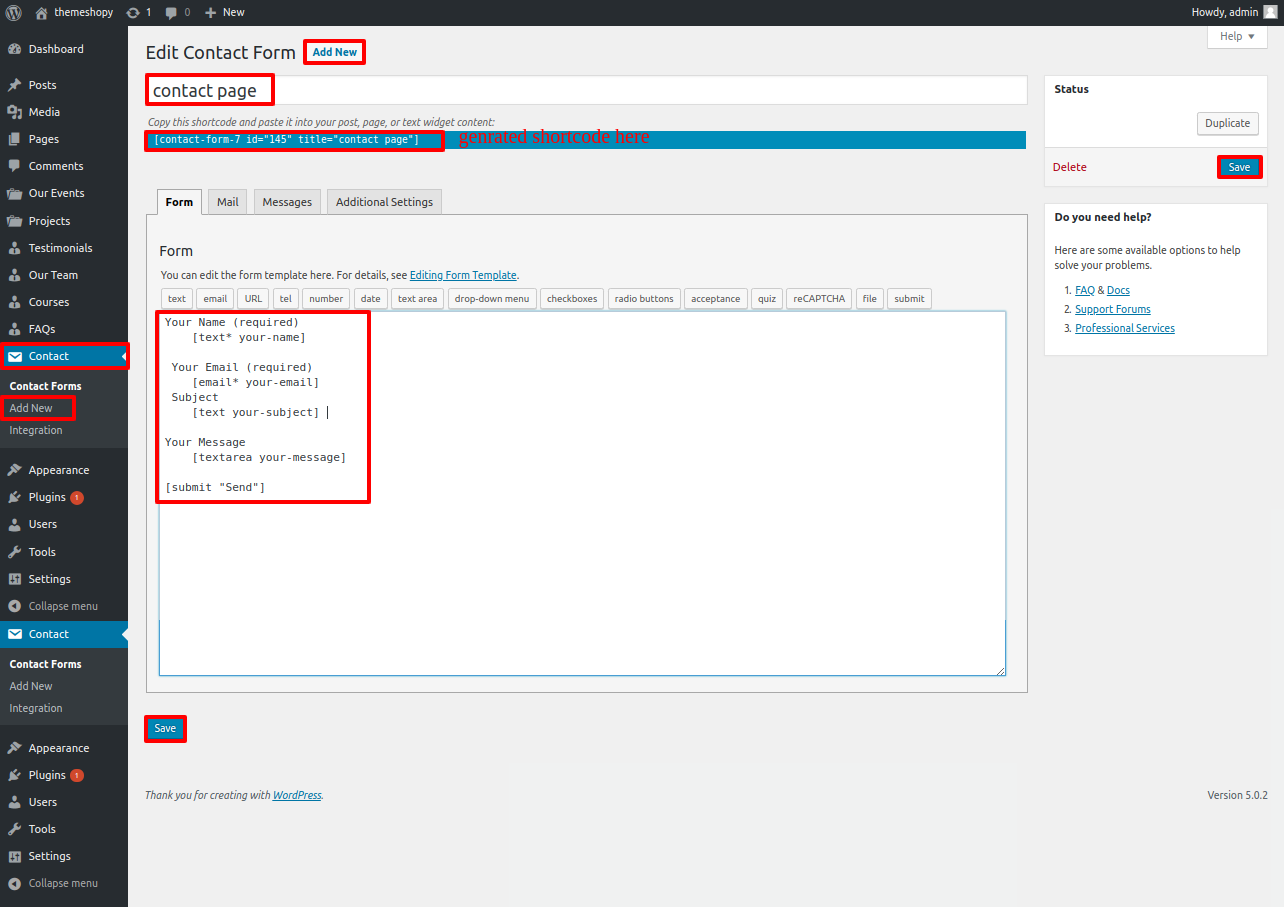Open the Messages tab
This screenshot has height=907, width=1284.
tap(287, 202)
